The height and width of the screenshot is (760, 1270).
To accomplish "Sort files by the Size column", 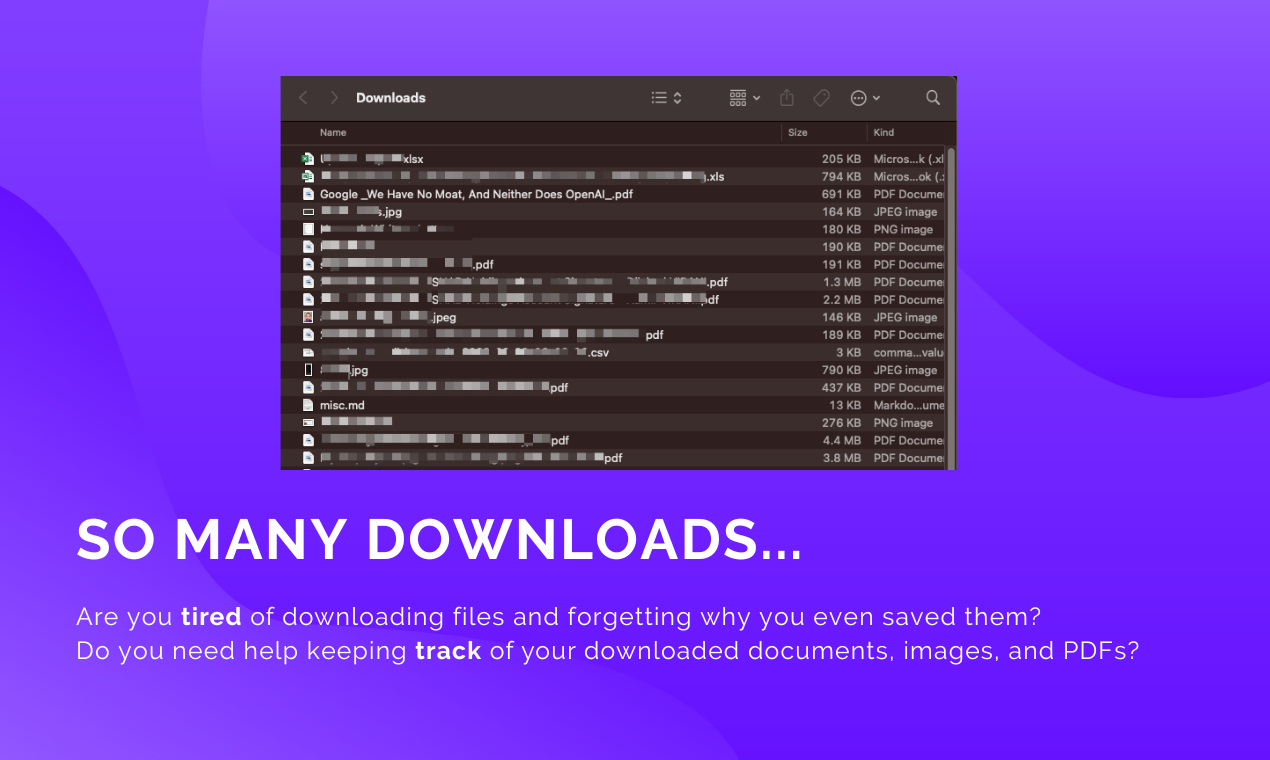I will tap(798, 132).
